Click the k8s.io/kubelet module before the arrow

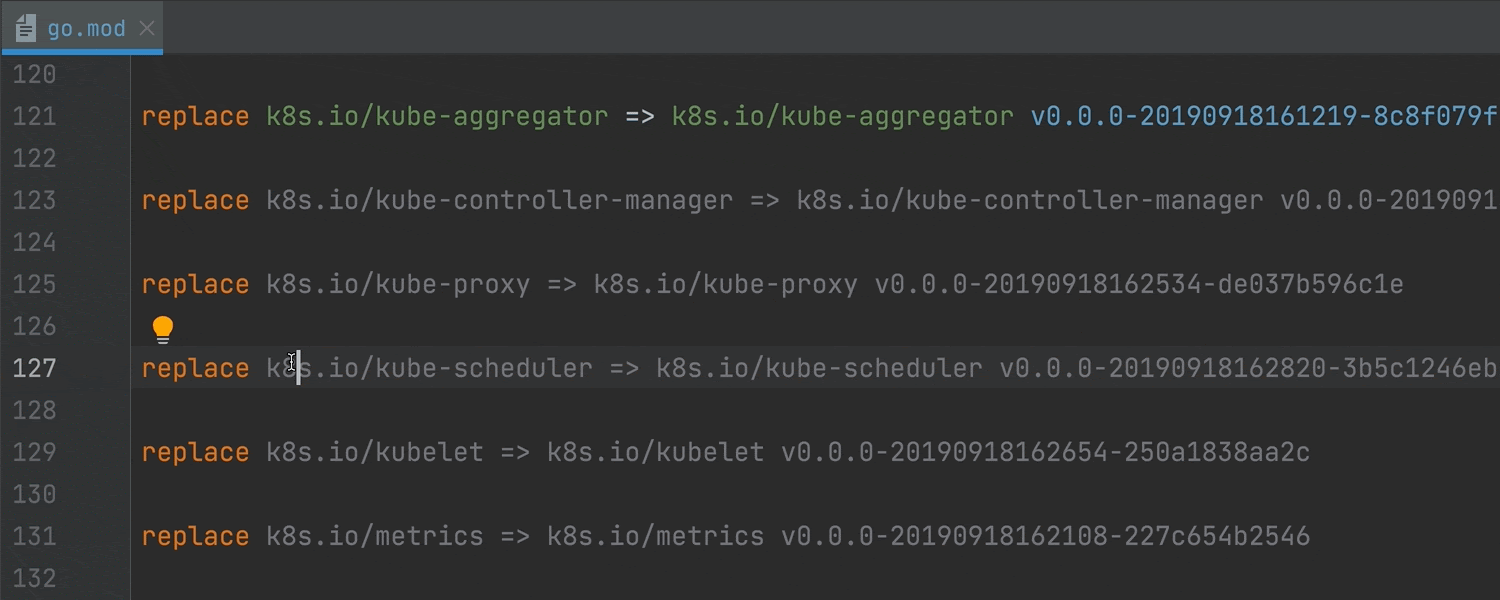pyautogui.click(x=375, y=452)
